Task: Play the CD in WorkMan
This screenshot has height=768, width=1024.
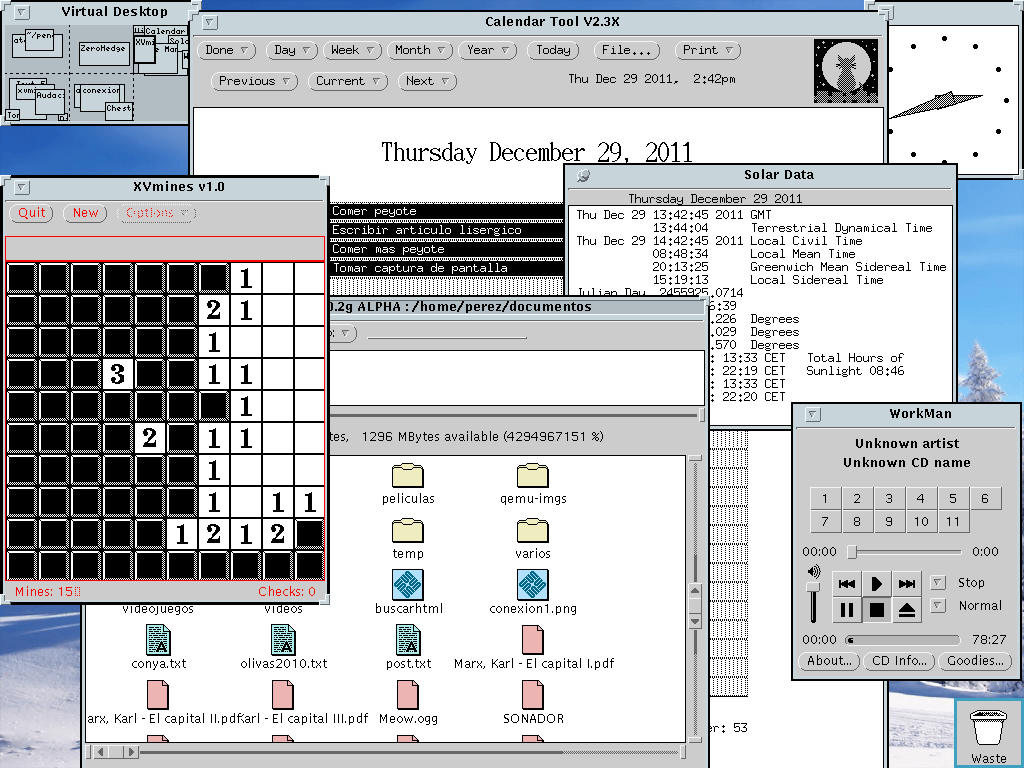Action: pos(876,583)
